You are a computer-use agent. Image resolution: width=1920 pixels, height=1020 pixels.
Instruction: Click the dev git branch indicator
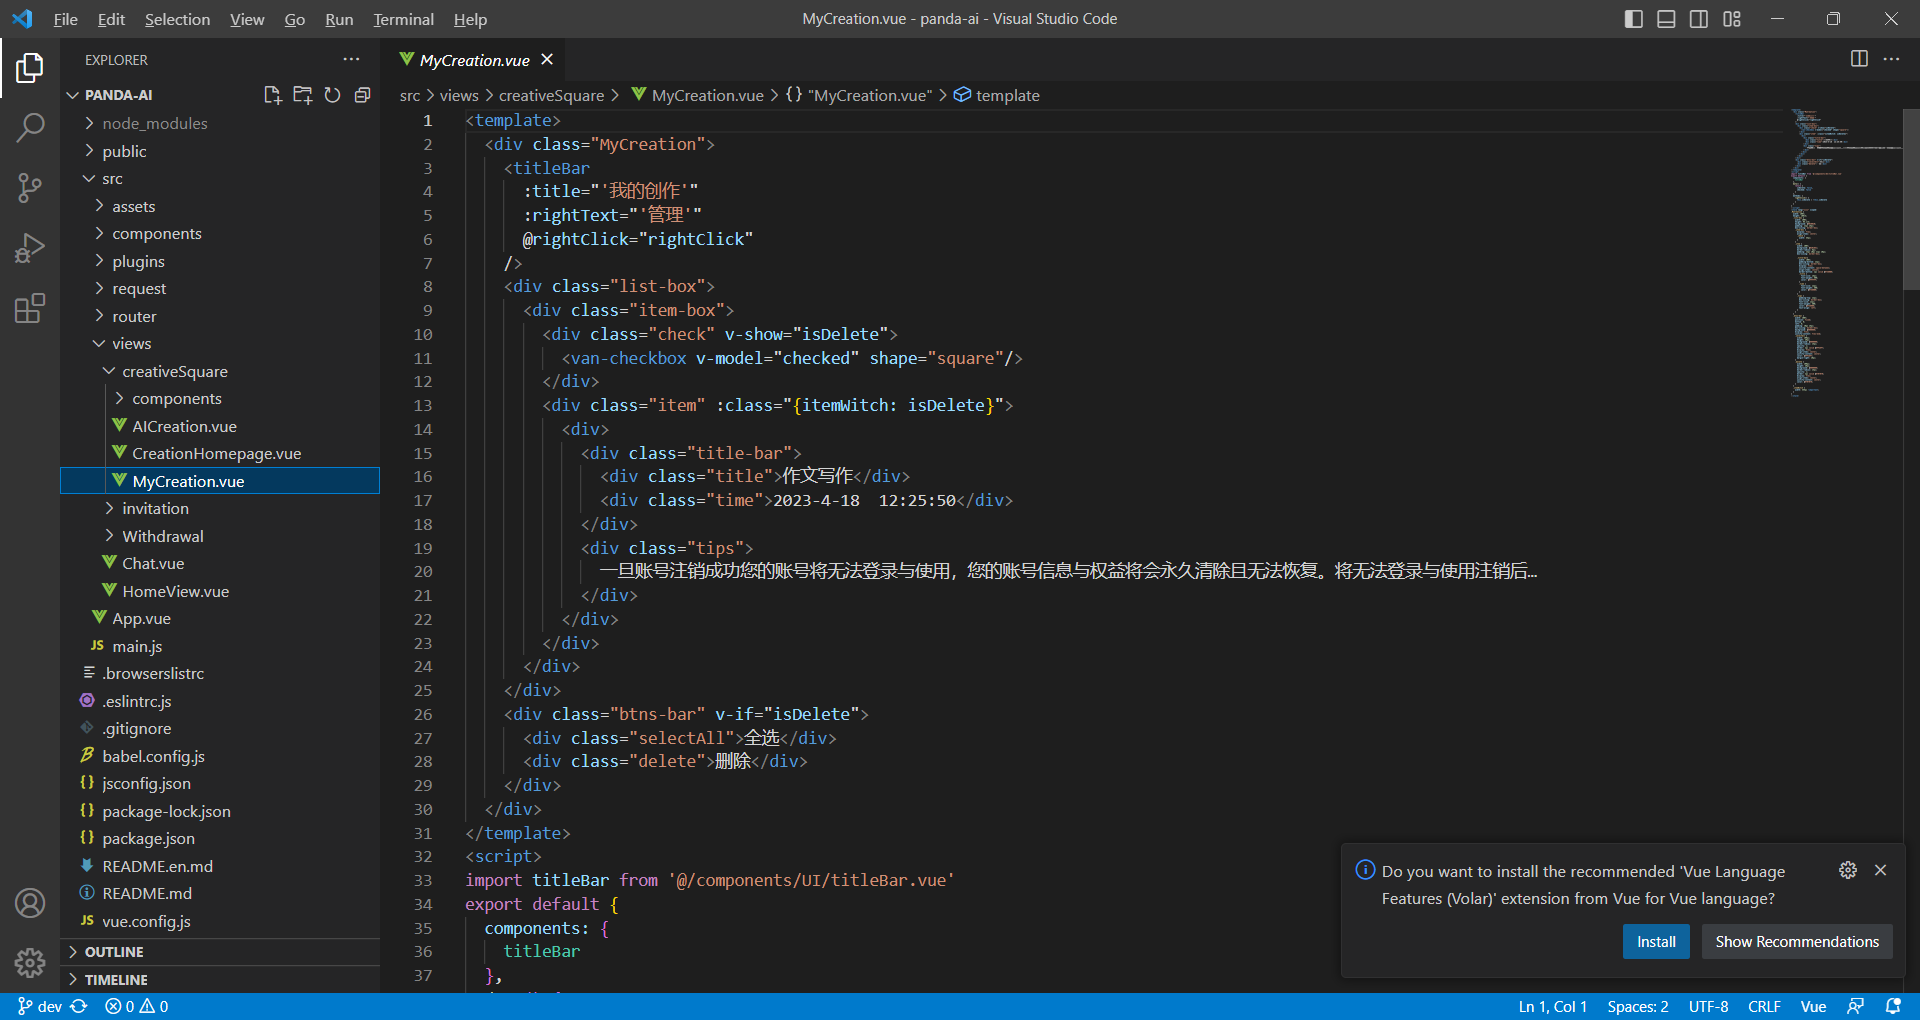pos(40,1006)
